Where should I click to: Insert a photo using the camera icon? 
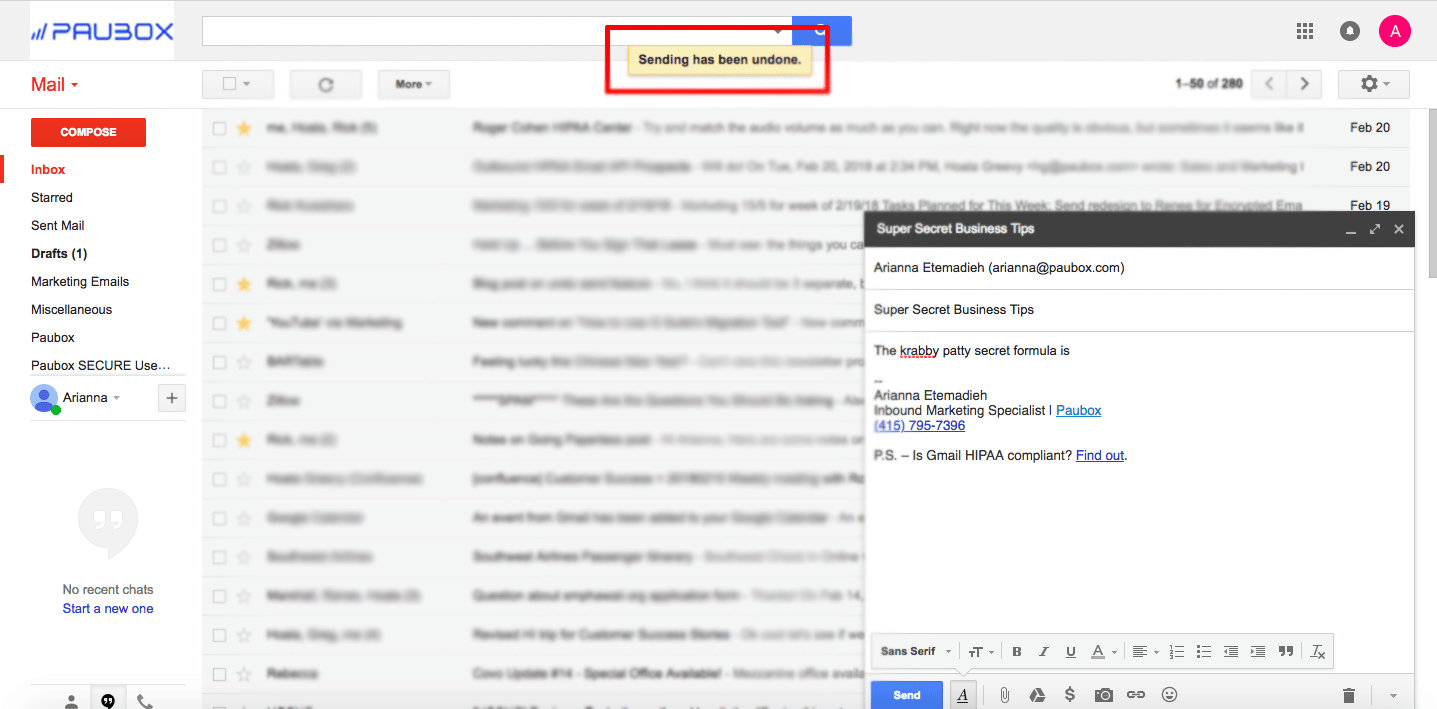point(1103,694)
